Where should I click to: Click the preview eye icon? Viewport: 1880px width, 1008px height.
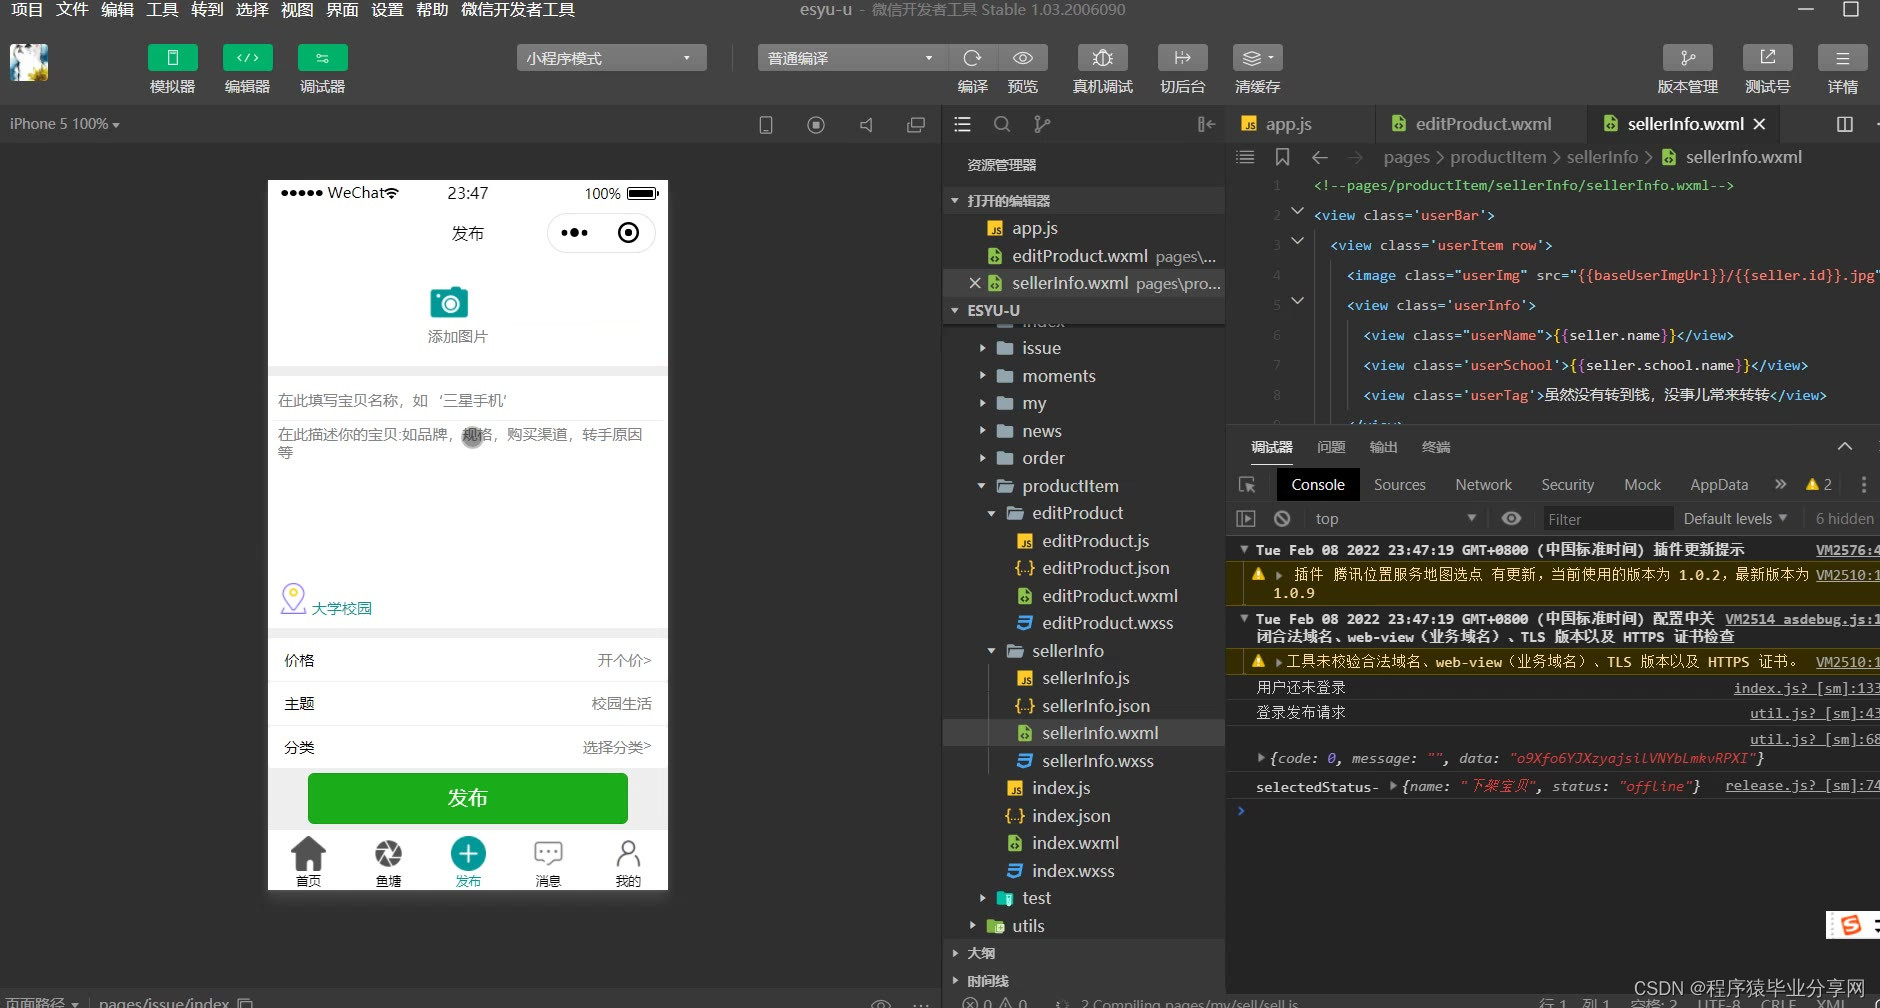(1022, 58)
